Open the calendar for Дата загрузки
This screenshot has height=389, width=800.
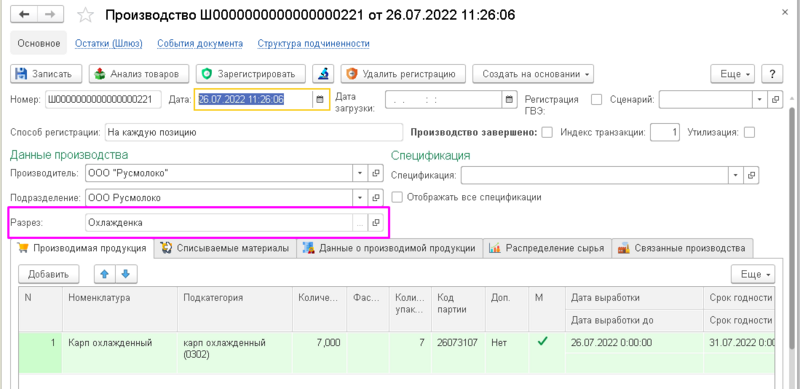point(508,100)
